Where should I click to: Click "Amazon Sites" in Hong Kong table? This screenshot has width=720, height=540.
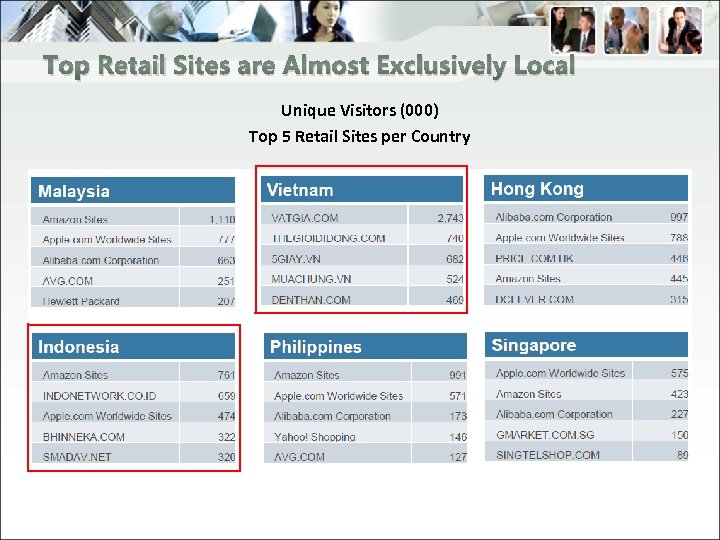[x=528, y=278]
